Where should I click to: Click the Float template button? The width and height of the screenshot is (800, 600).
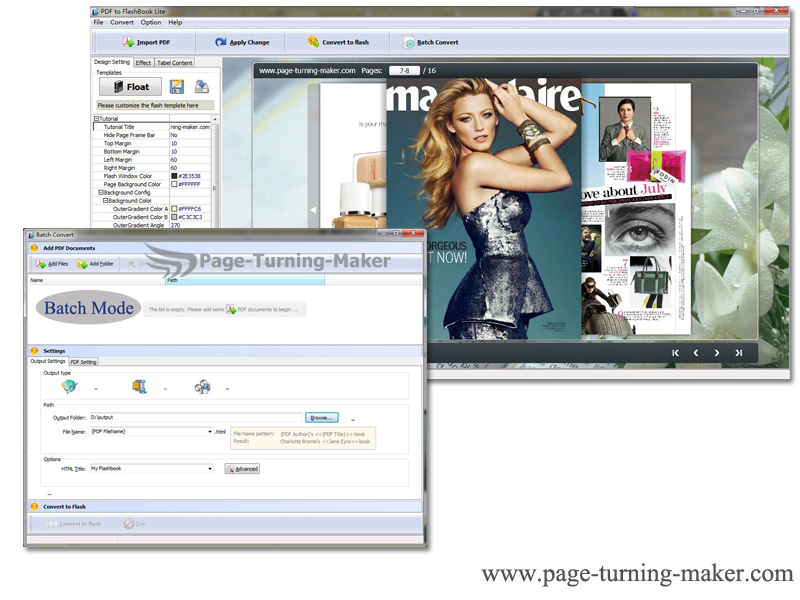point(131,87)
